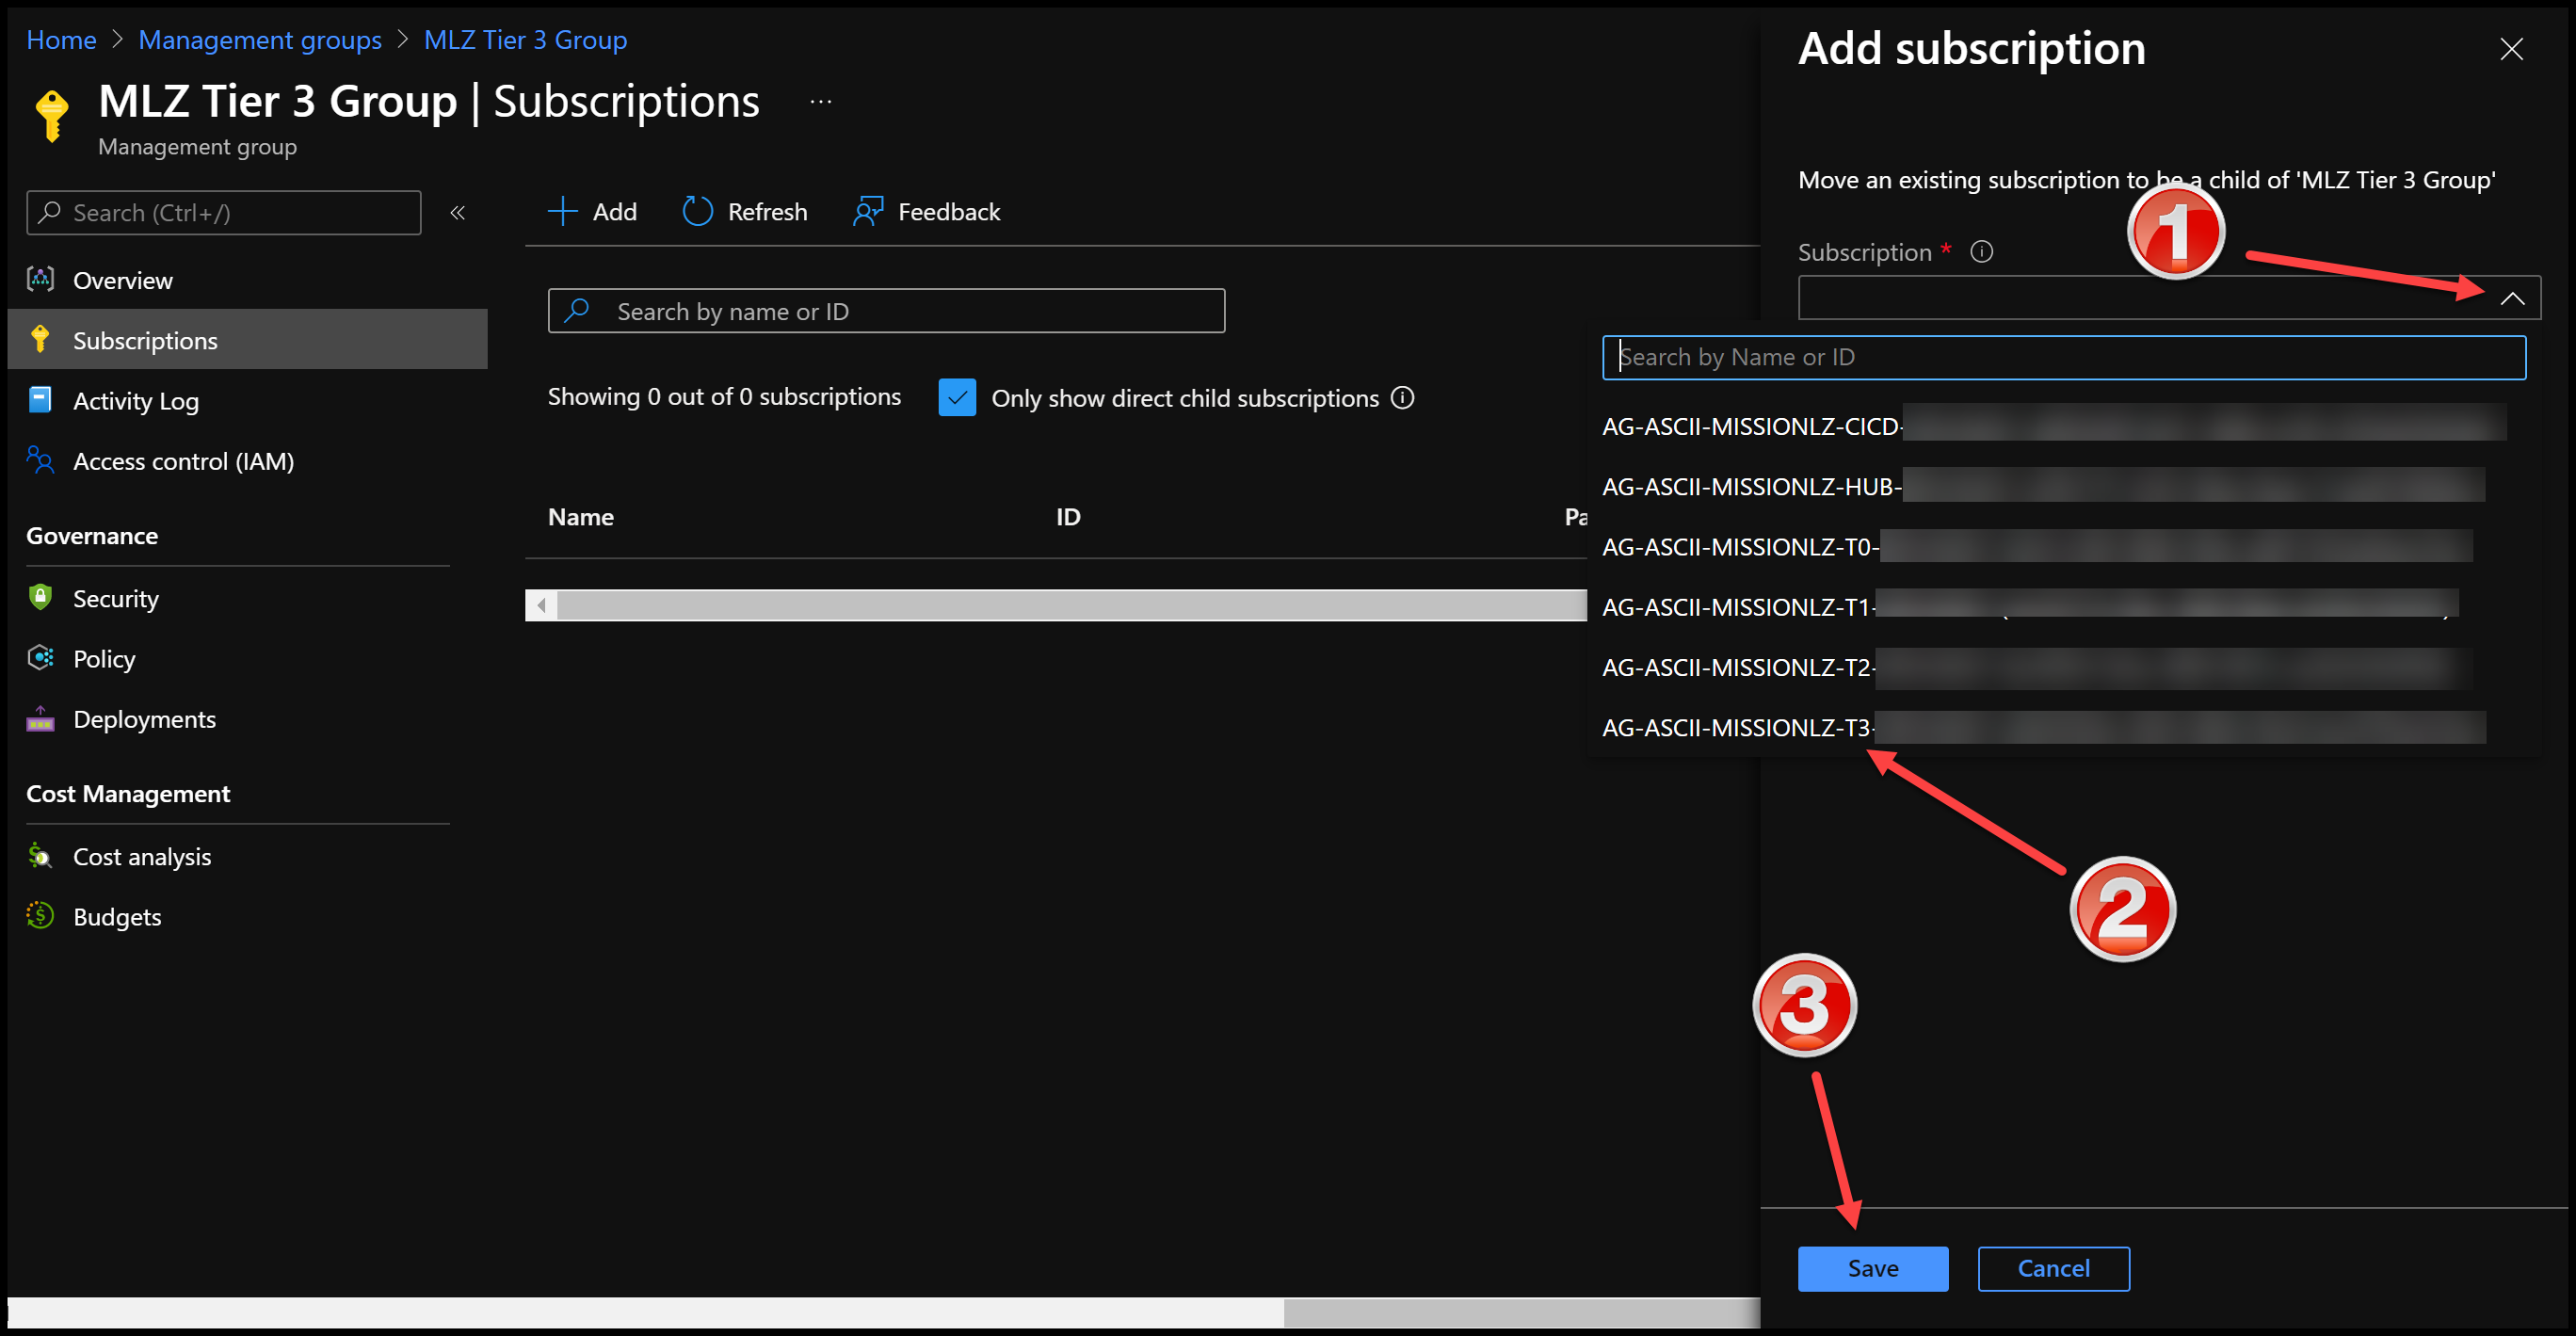Open the Overview menu item
Viewport: 2576px width, 1336px height.
tap(247, 279)
